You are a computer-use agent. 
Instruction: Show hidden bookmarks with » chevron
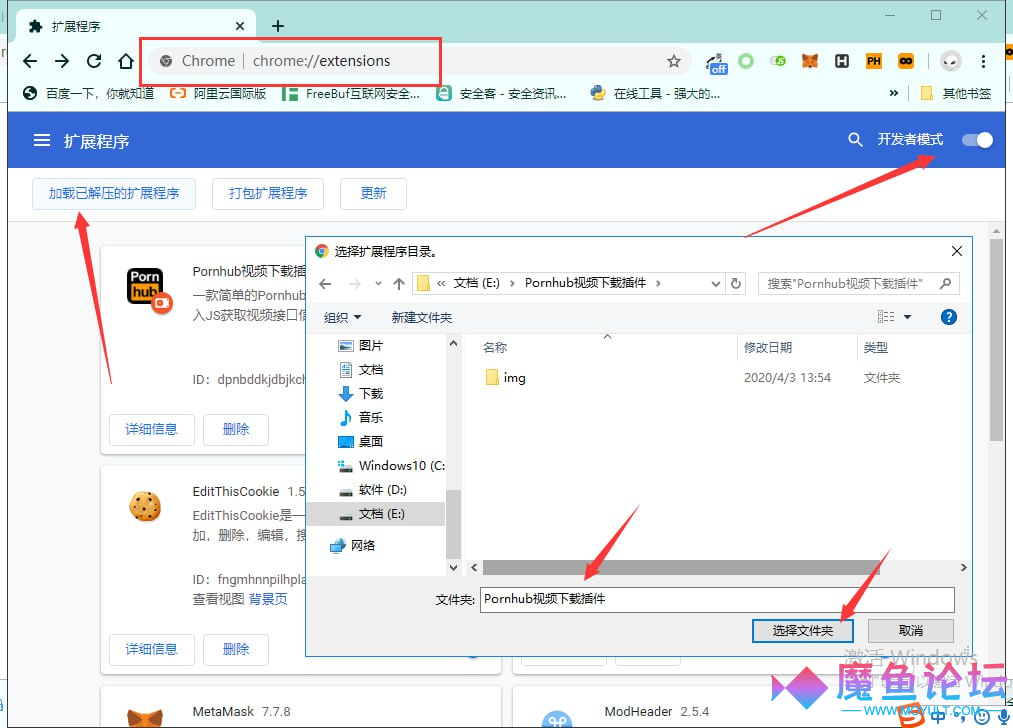point(893,93)
